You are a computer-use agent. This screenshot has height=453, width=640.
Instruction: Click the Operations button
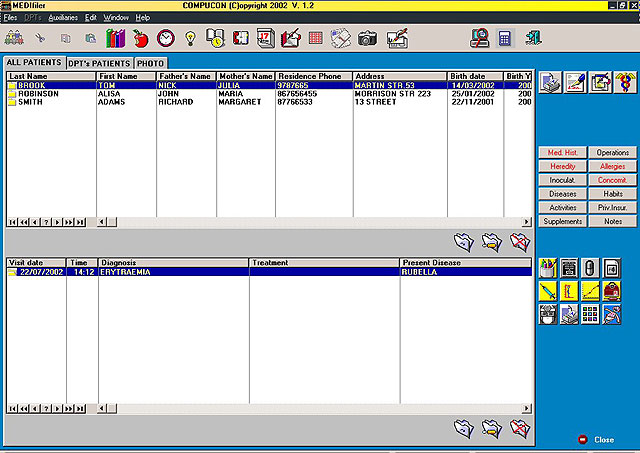pyautogui.click(x=613, y=153)
